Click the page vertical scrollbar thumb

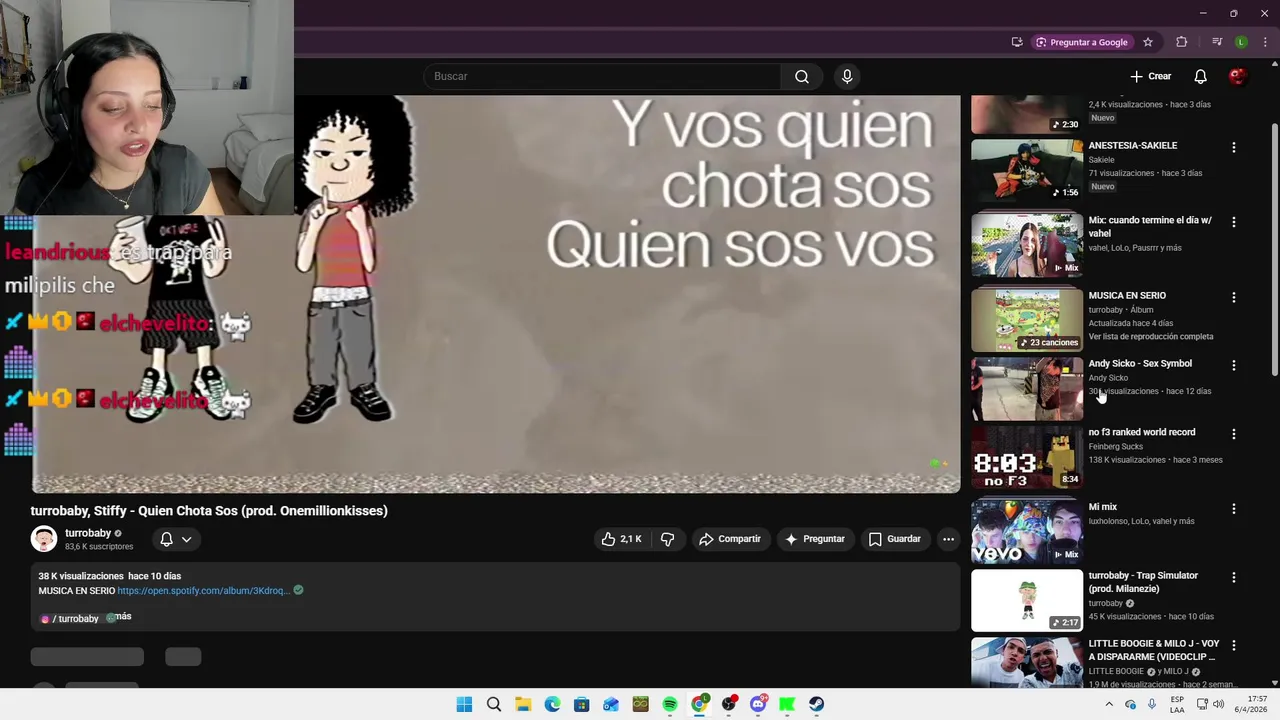pos(1274,250)
